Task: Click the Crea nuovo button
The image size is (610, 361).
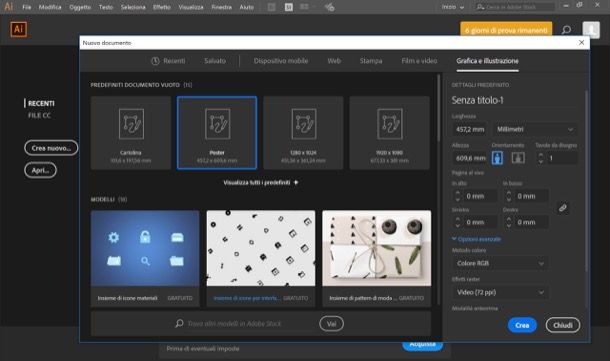Action: (x=51, y=148)
